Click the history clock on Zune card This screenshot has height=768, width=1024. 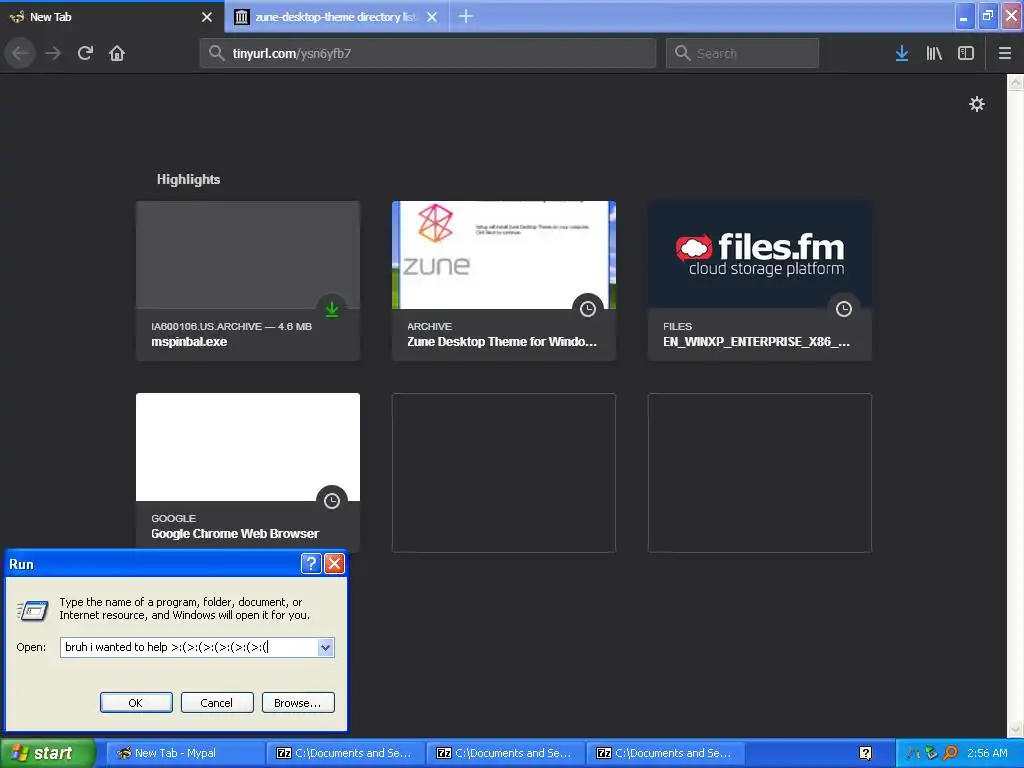(588, 309)
